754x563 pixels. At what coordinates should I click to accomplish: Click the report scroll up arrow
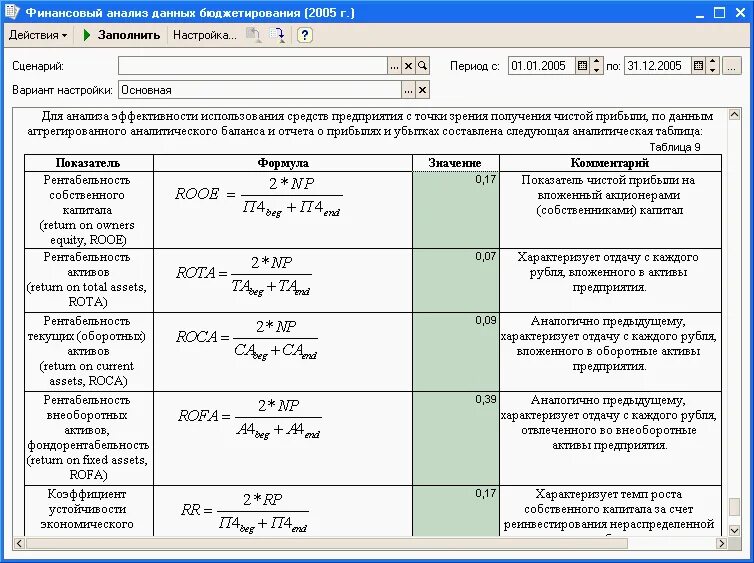(734, 114)
